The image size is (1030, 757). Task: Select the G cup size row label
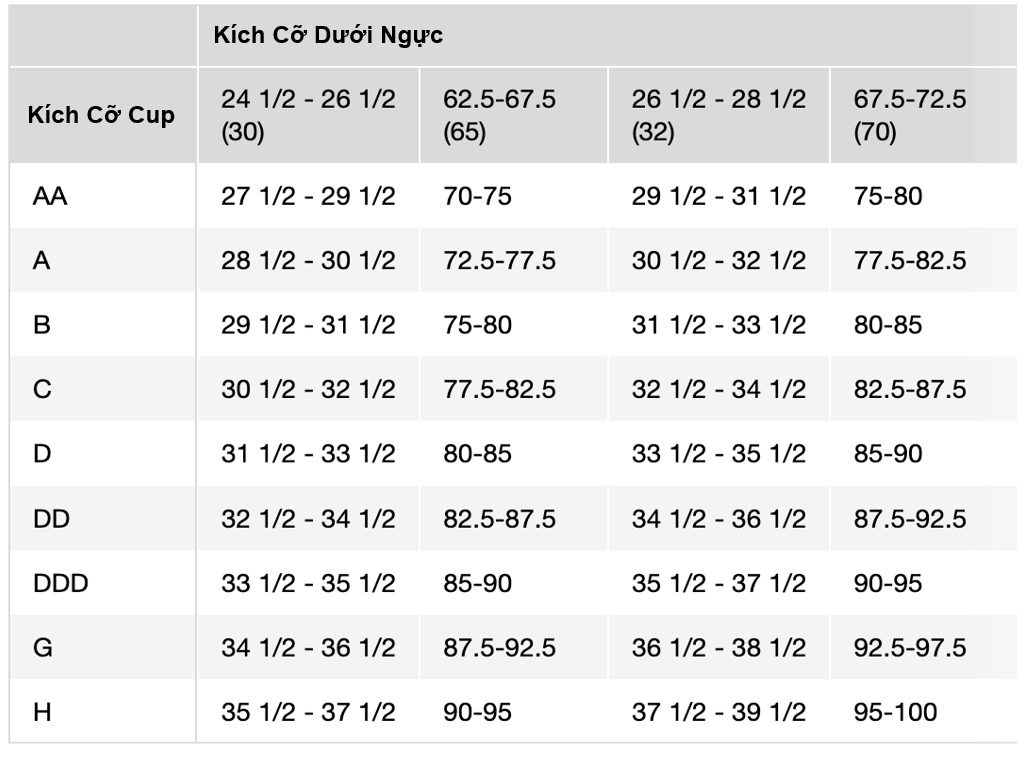(43, 648)
